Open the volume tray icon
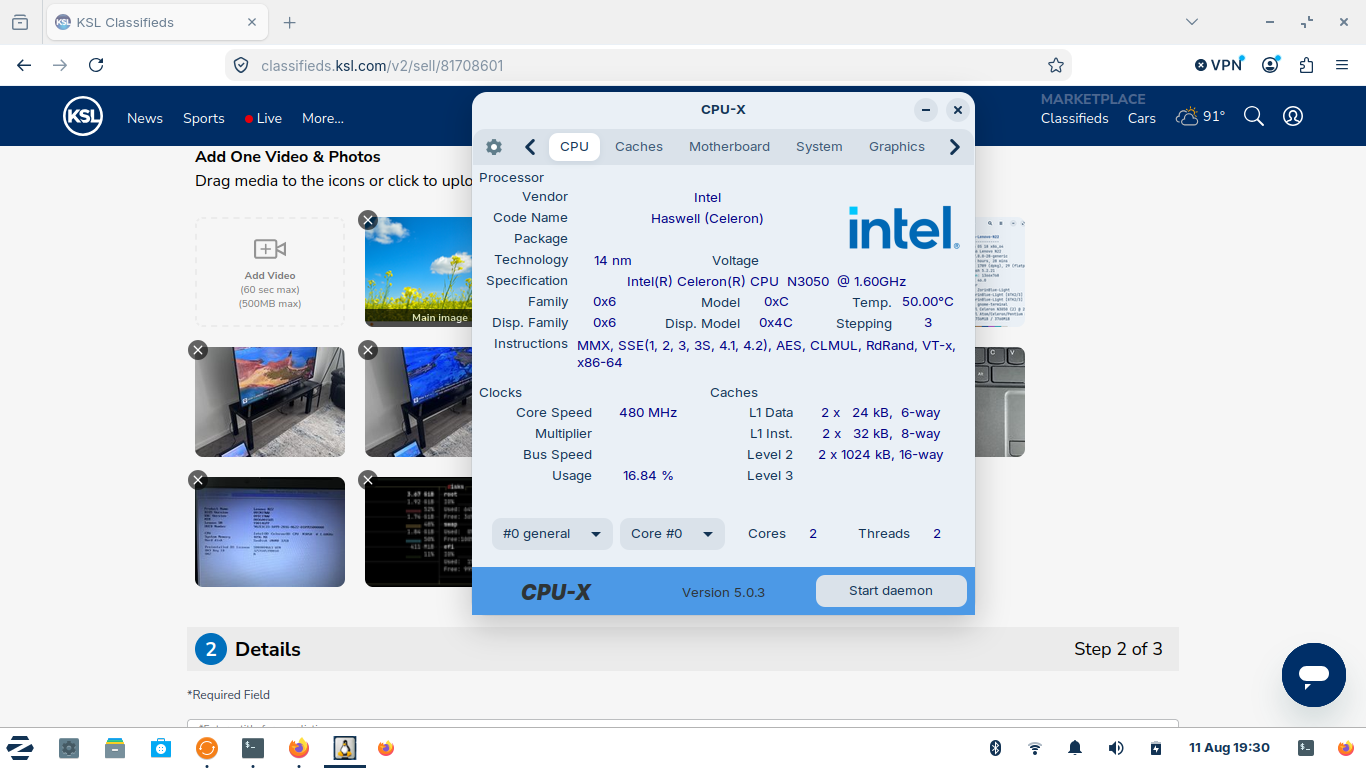 pos(1116,748)
